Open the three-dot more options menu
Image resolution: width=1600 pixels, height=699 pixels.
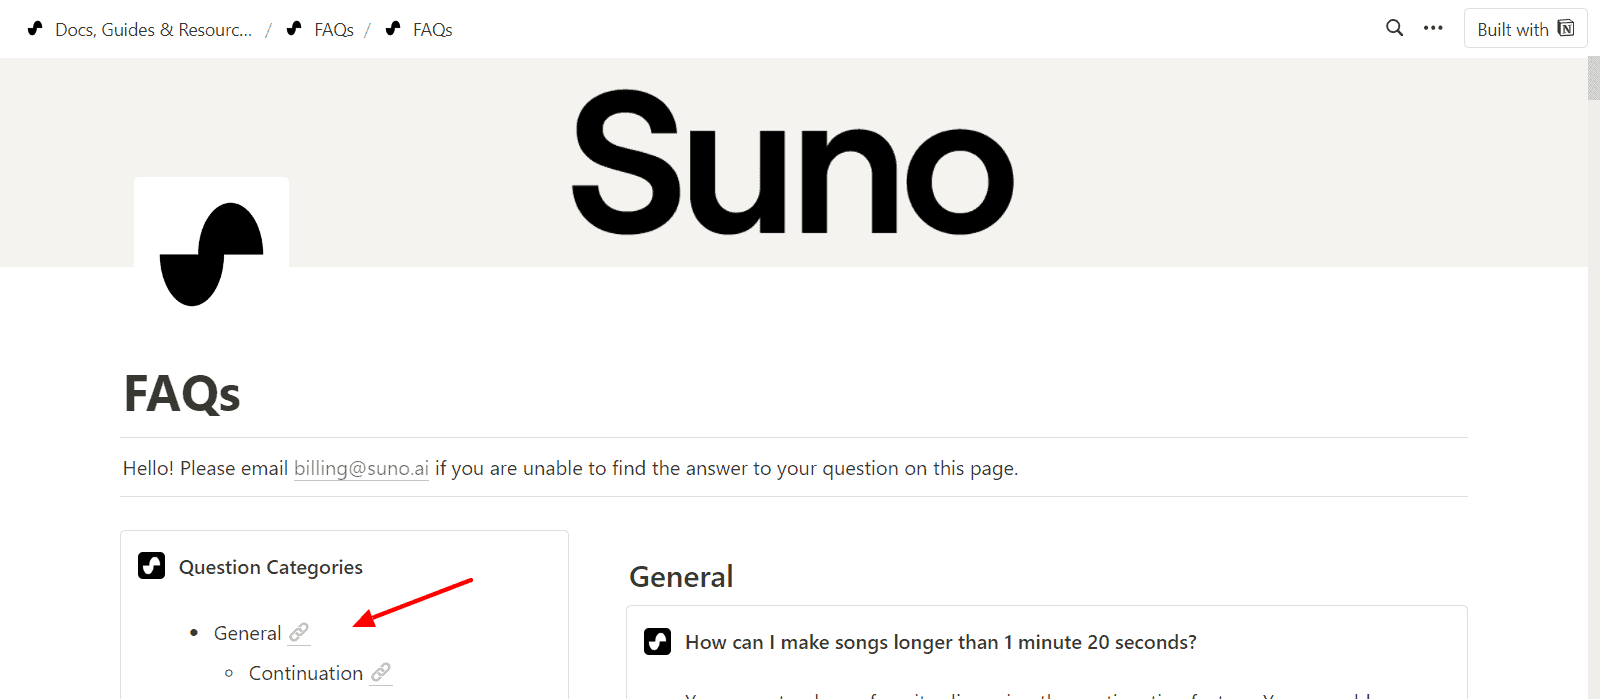click(x=1433, y=28)
